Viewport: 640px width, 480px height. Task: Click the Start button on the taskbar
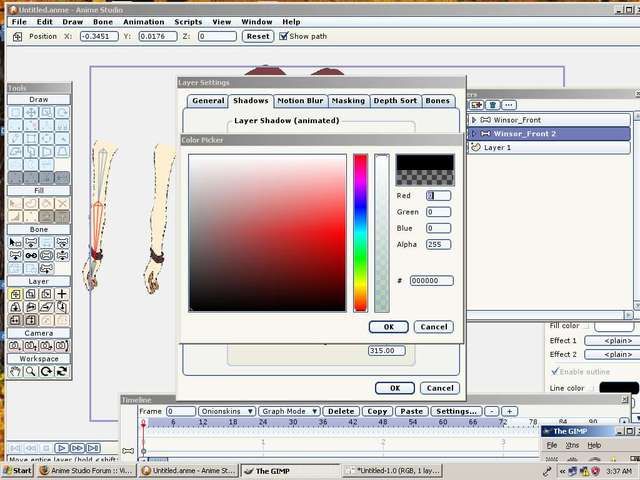point(18,471)
